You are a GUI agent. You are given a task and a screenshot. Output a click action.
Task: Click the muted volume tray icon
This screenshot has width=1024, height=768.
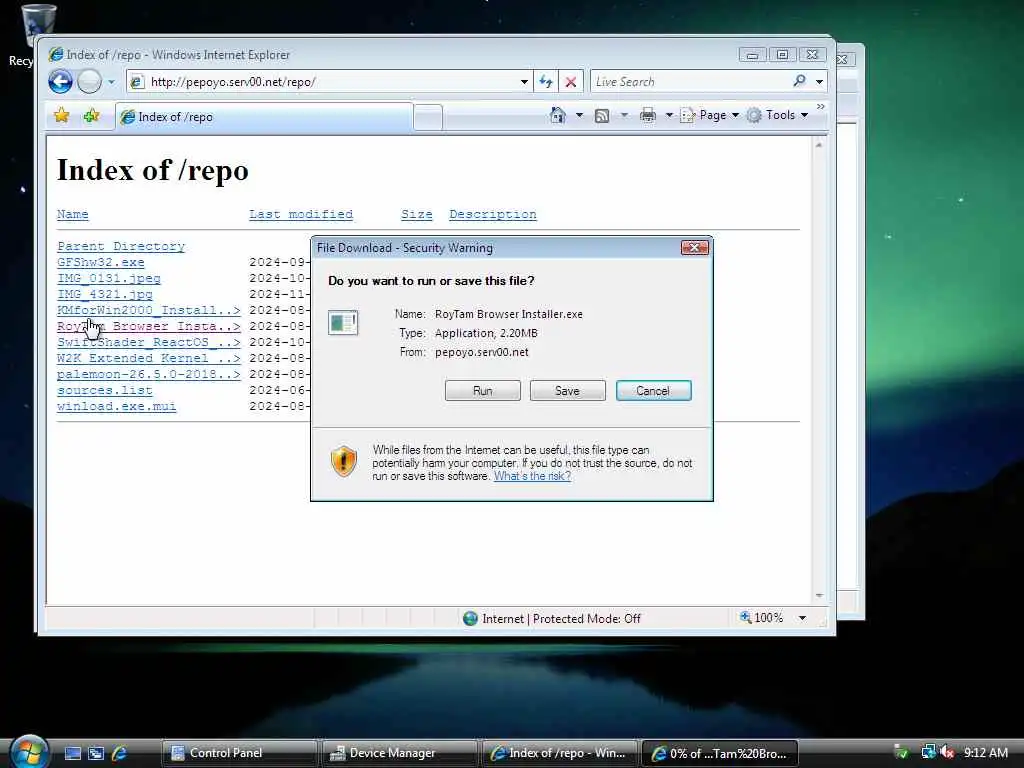click(948, 753)
